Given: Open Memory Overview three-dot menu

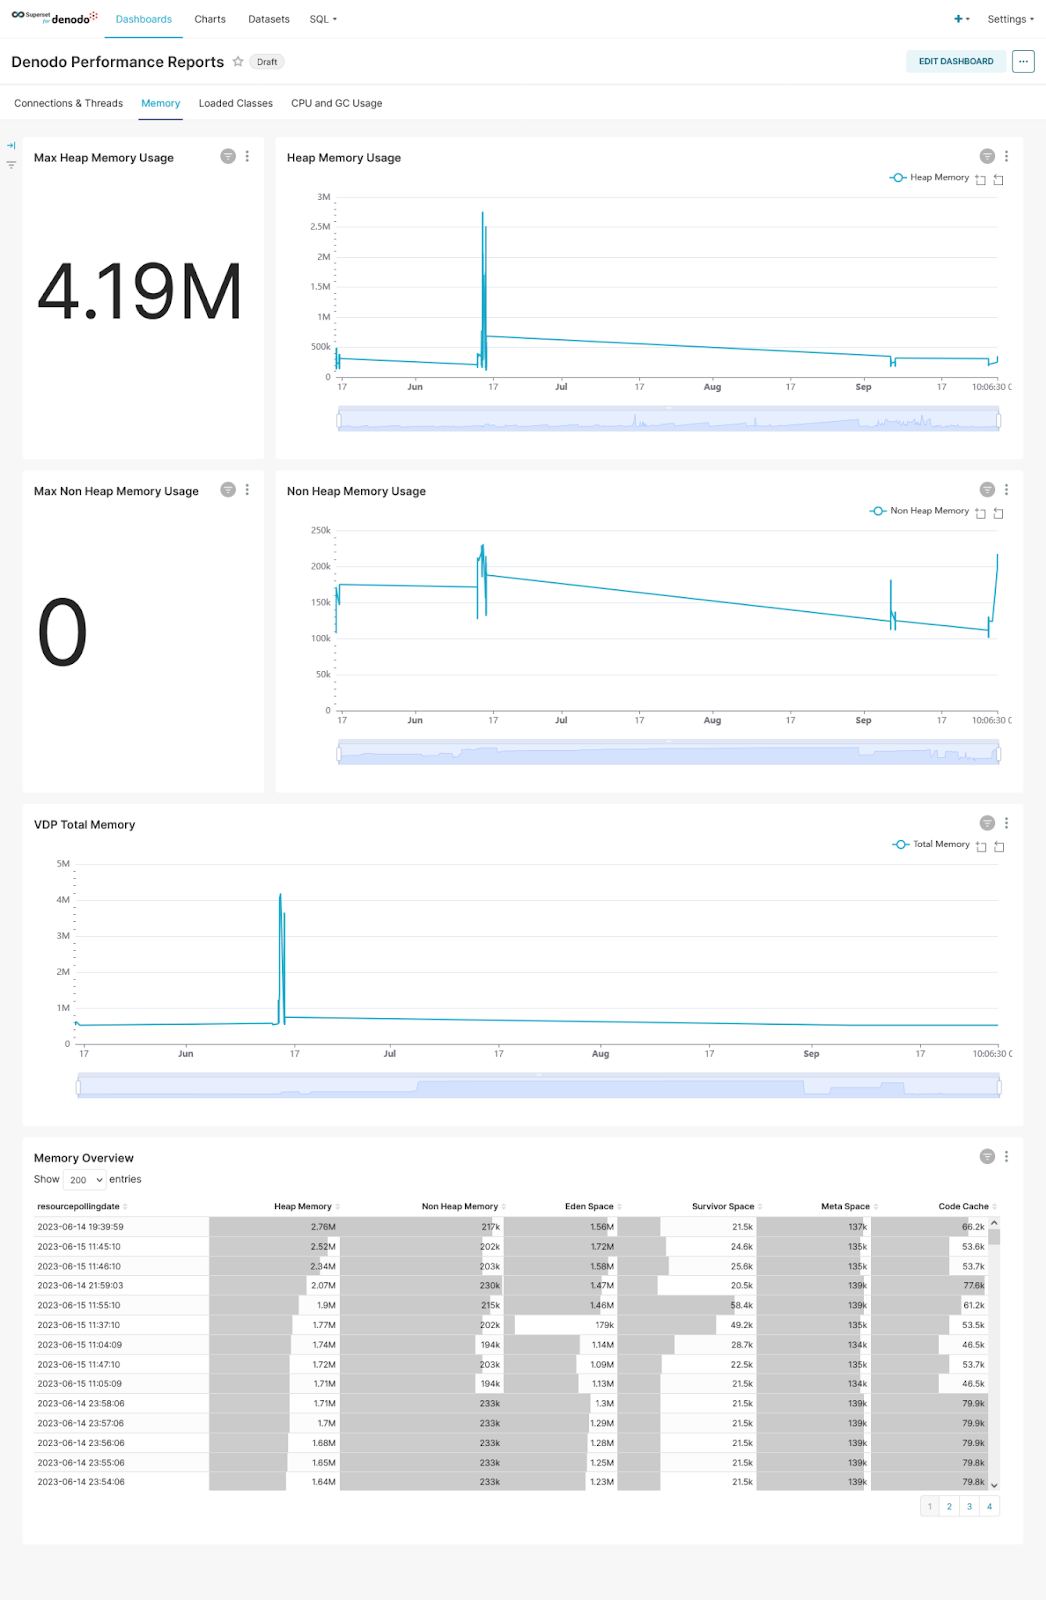Looking at the screenshot, I should click(1006, 1156).
